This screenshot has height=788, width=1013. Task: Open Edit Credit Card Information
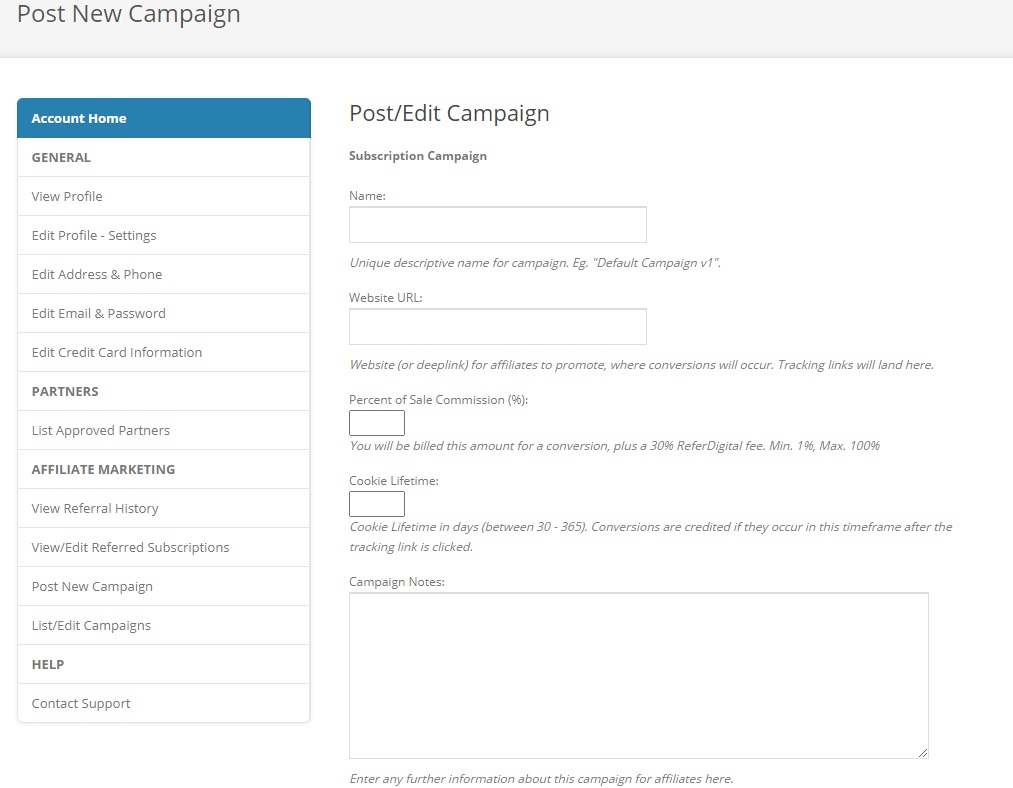point(163,352)
